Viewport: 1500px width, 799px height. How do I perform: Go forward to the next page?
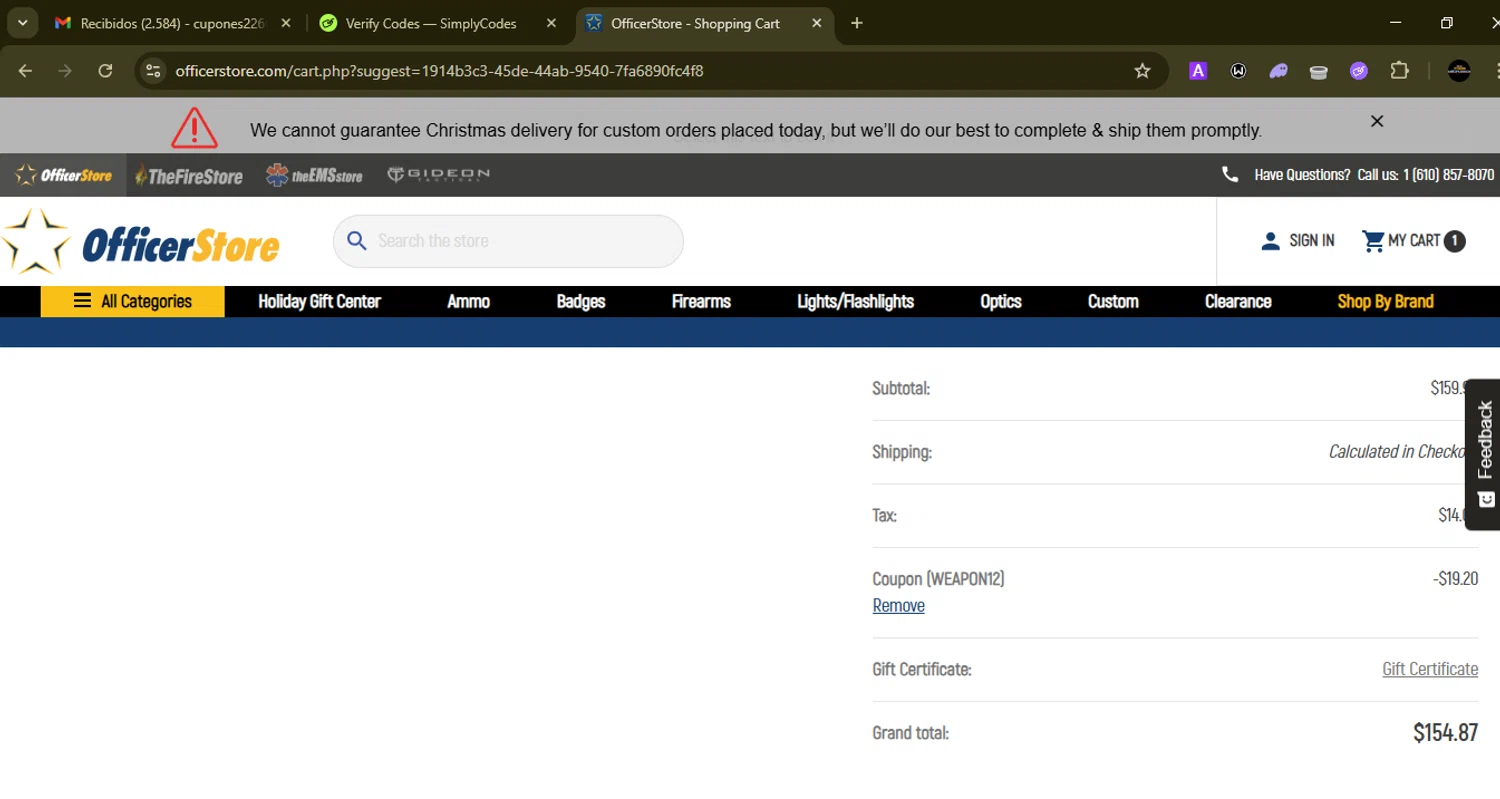pyautogui.click(x=65, y=71)
